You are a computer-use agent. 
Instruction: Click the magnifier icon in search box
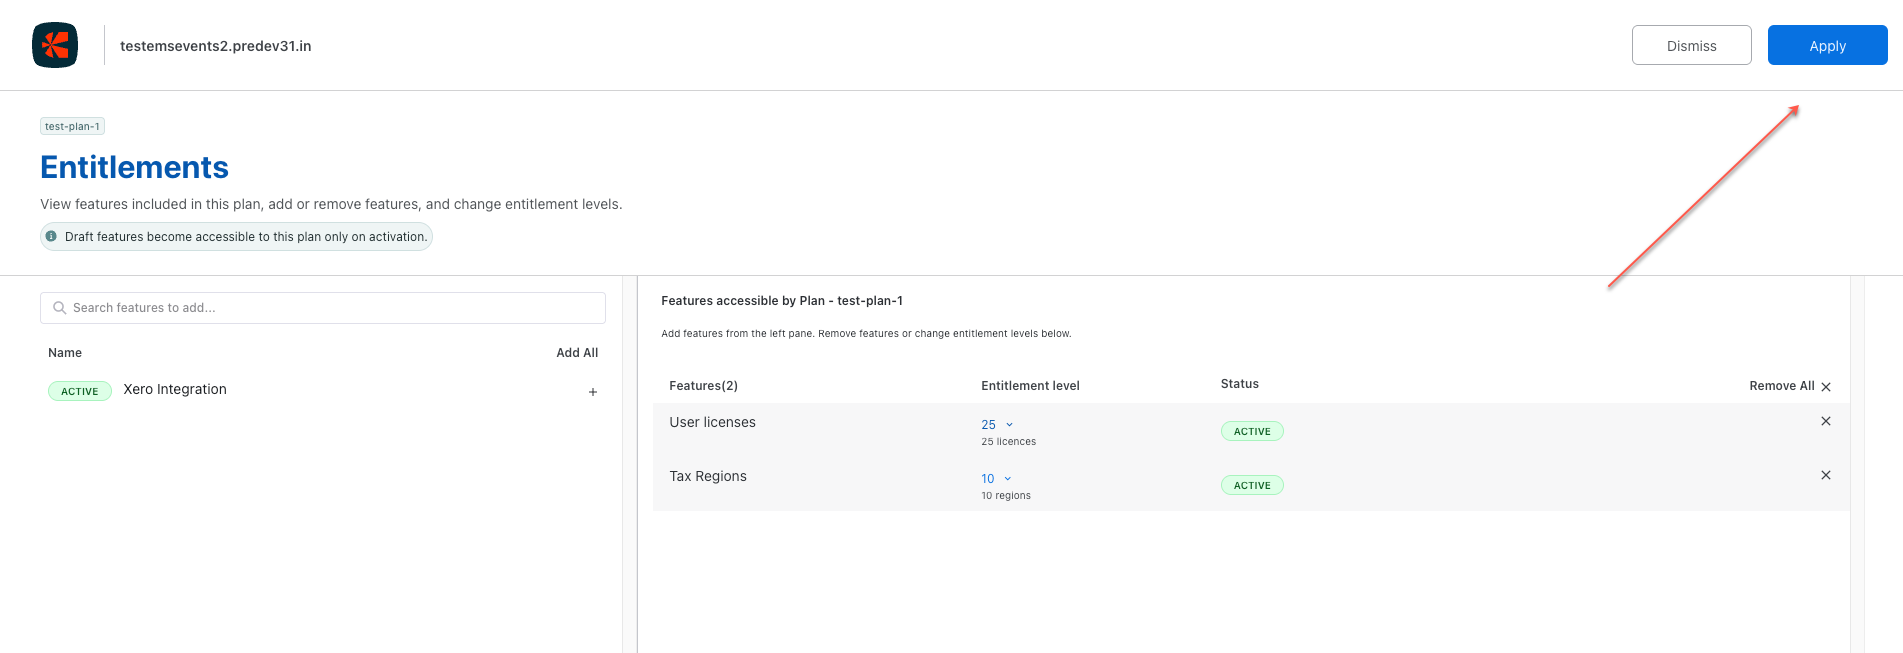click(x=60, y=308)
